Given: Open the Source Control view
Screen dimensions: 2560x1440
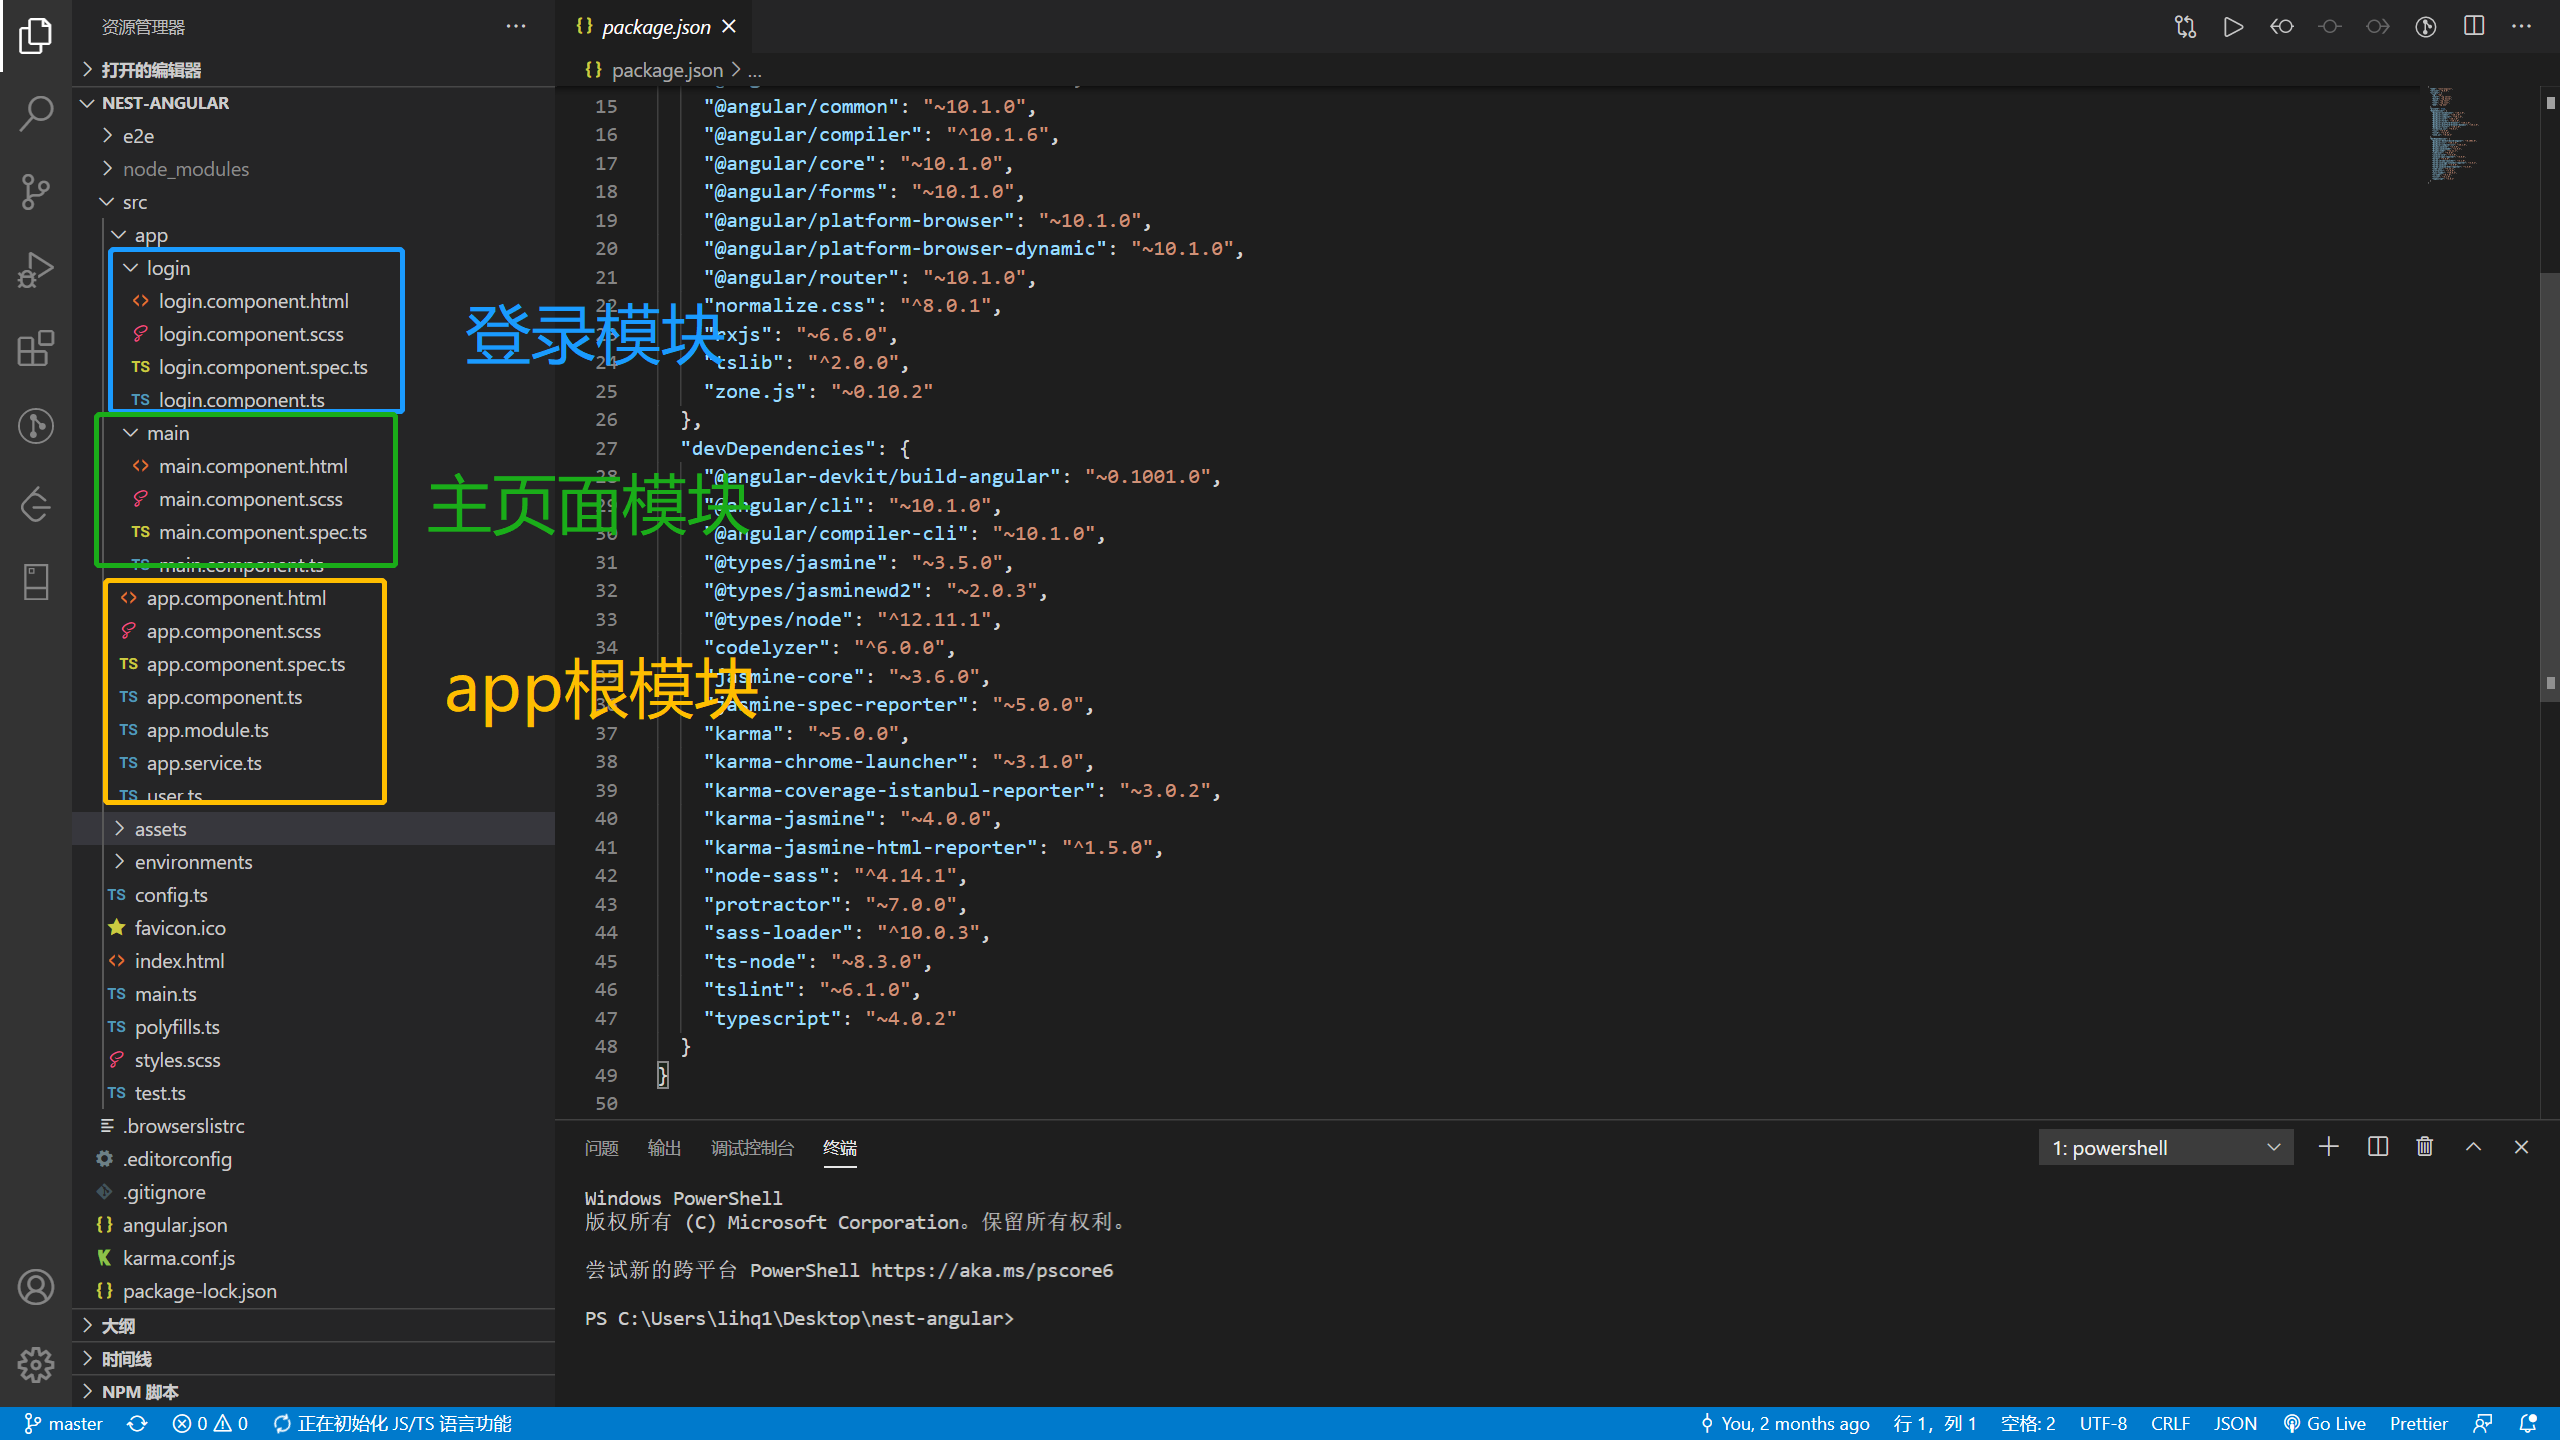Looking at the screenshot, I should coord(36,191).
